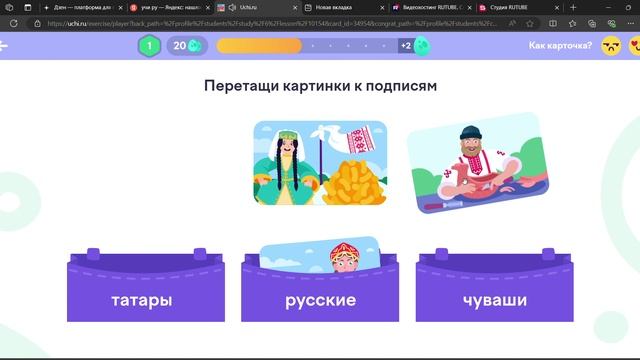The image size is (640, 360).
Task: Click the 'Перетащи картинки к подписям' heading
Action: point(320,86)
